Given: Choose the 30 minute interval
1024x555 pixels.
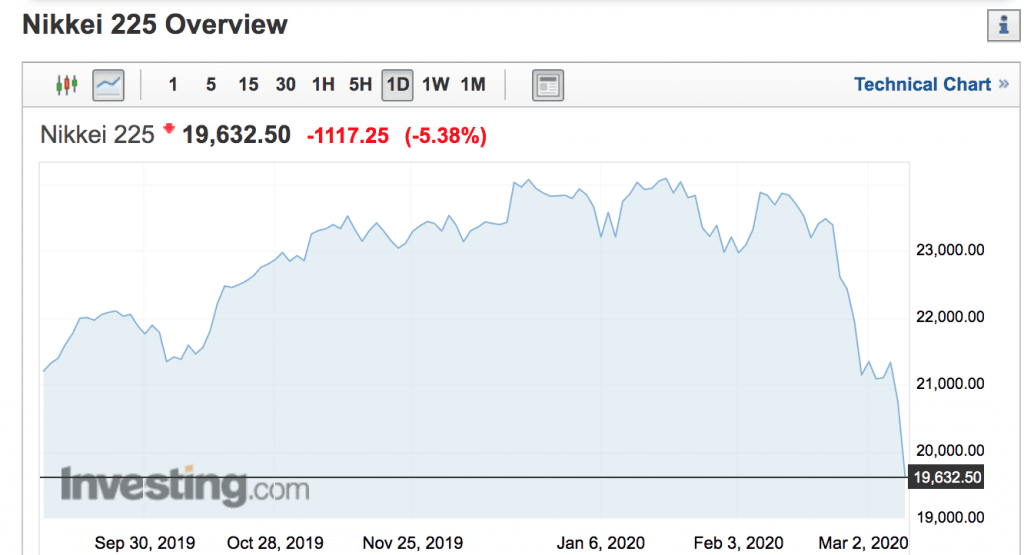Looking at the screenshot, I should [x=285, y=85].
